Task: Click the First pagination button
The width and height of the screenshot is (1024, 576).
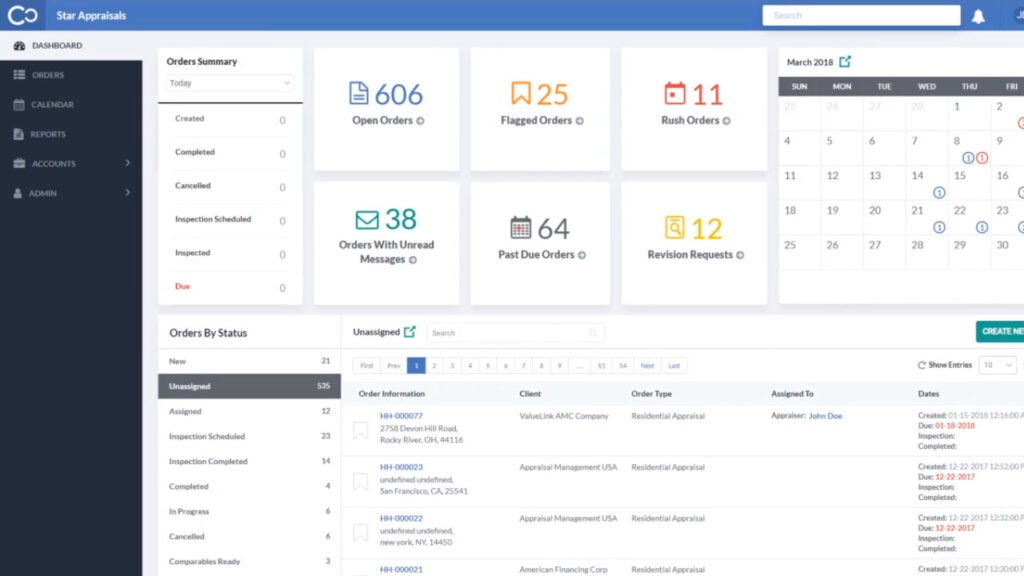Action: pos(367,366)
